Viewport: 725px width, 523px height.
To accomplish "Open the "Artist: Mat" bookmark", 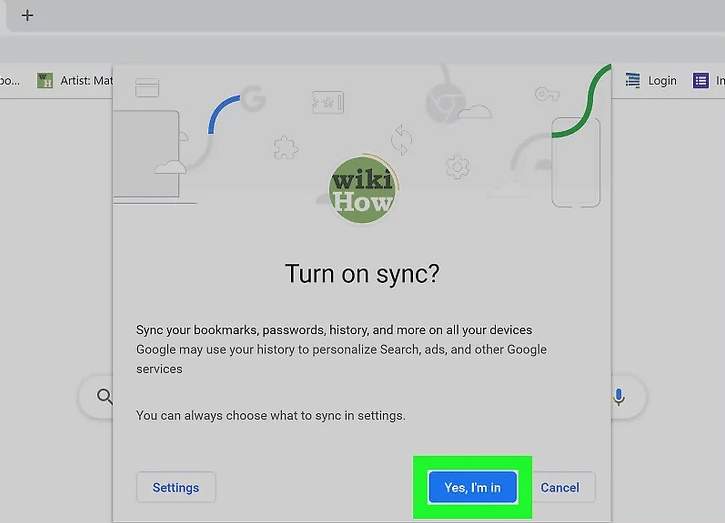I will point(75,80).
